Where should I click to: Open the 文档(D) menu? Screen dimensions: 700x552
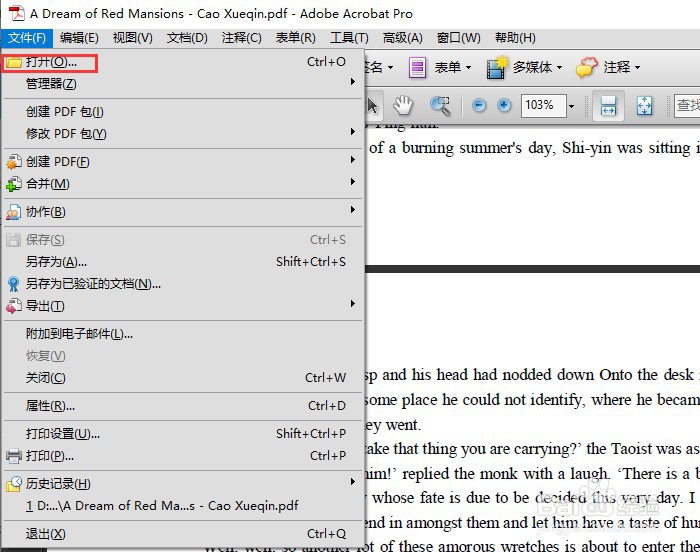[x=187, y=38]
